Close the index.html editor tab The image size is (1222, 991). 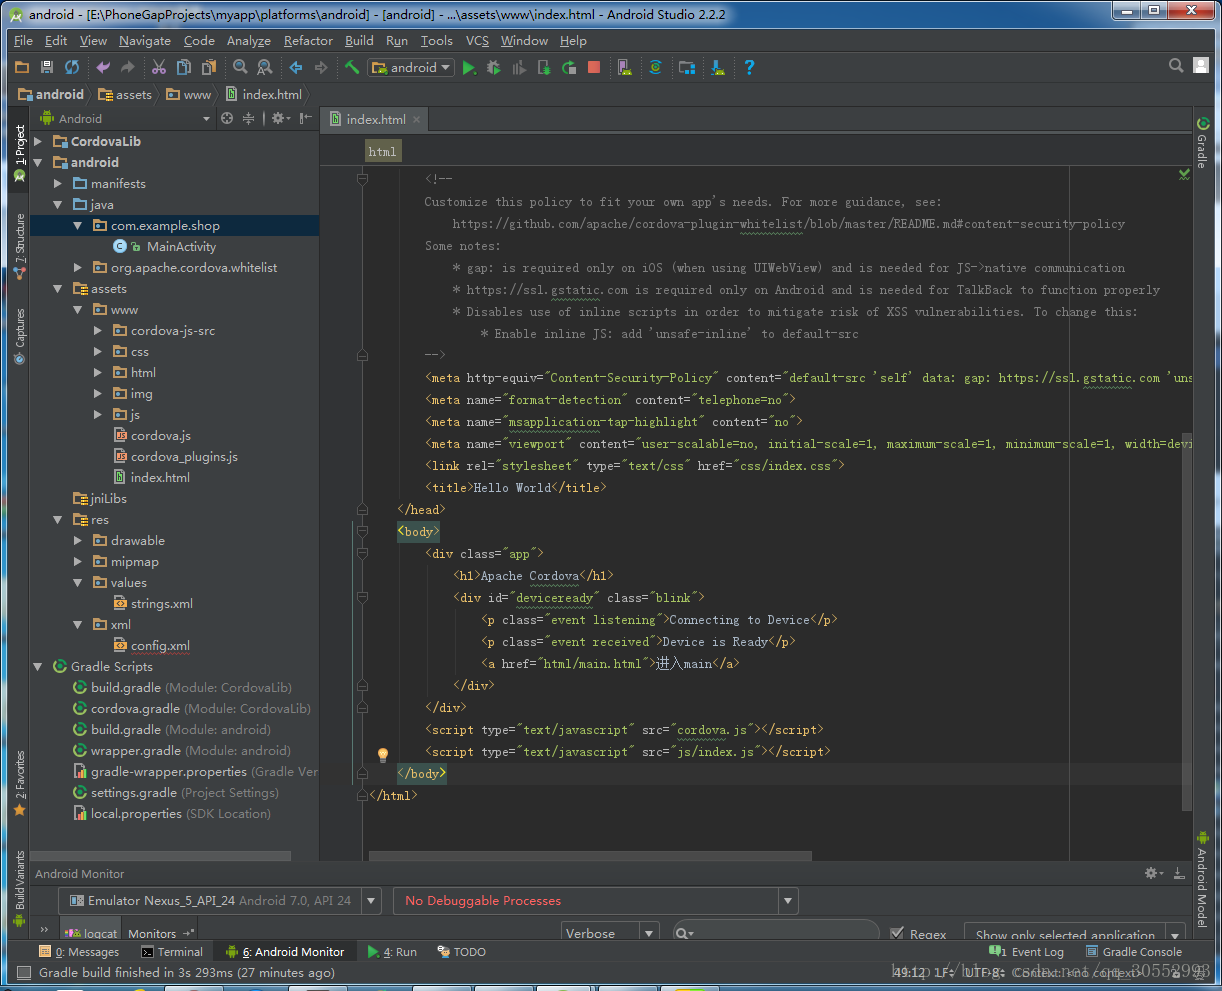pos(416,119)
